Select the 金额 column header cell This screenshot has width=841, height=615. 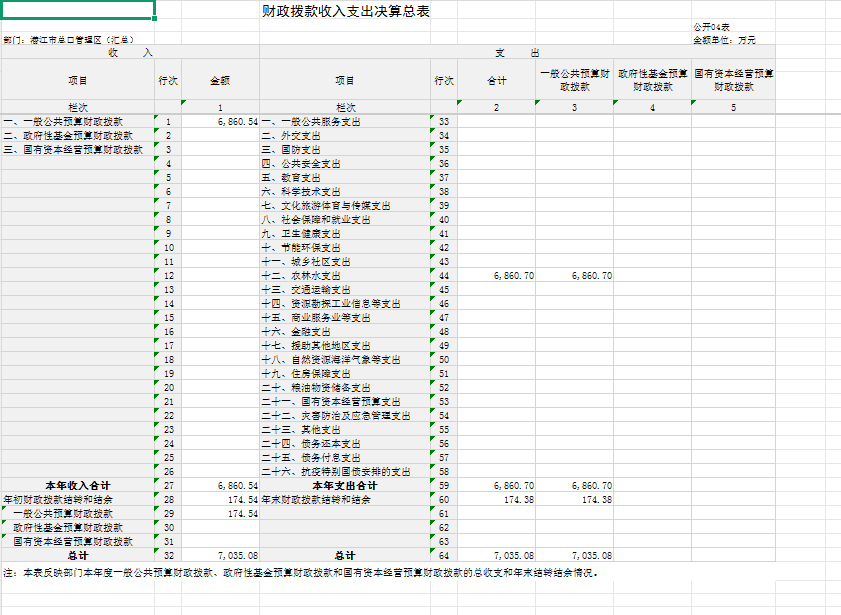pos(220,80)
